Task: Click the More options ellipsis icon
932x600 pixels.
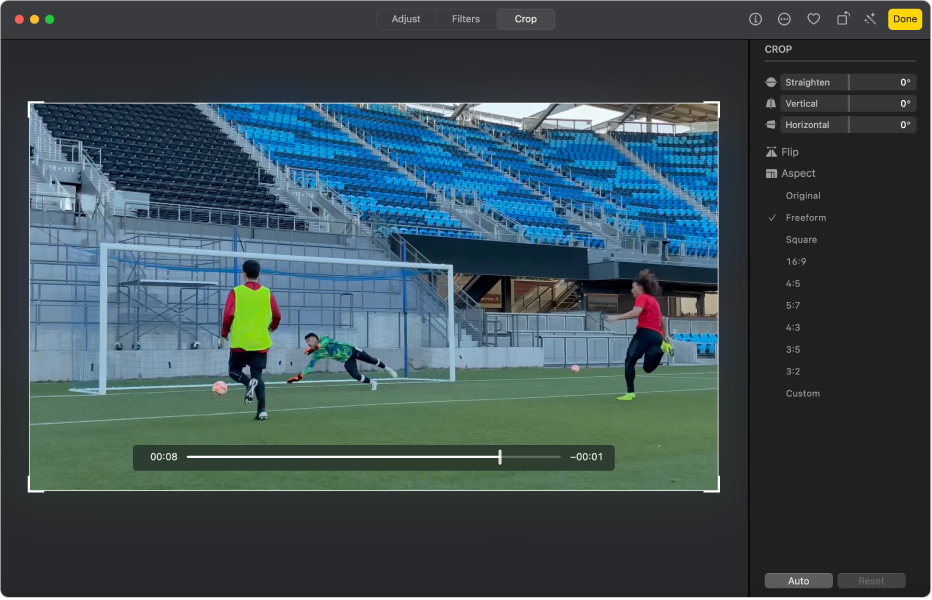Action: pyautogui.click(x=784, y=19)
